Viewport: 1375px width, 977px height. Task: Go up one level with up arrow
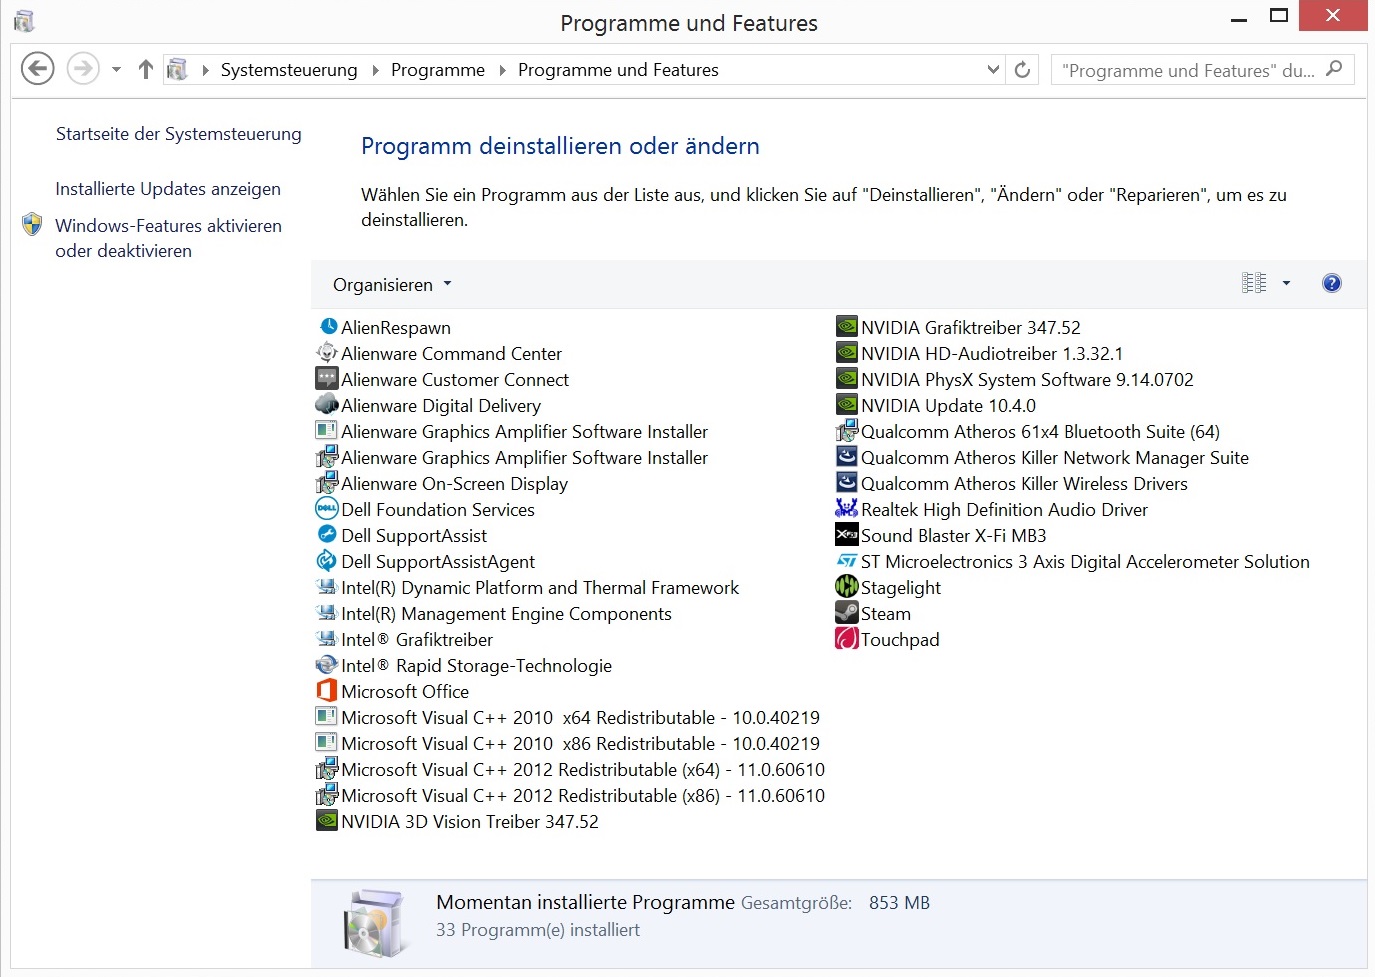tap(146, 69)
